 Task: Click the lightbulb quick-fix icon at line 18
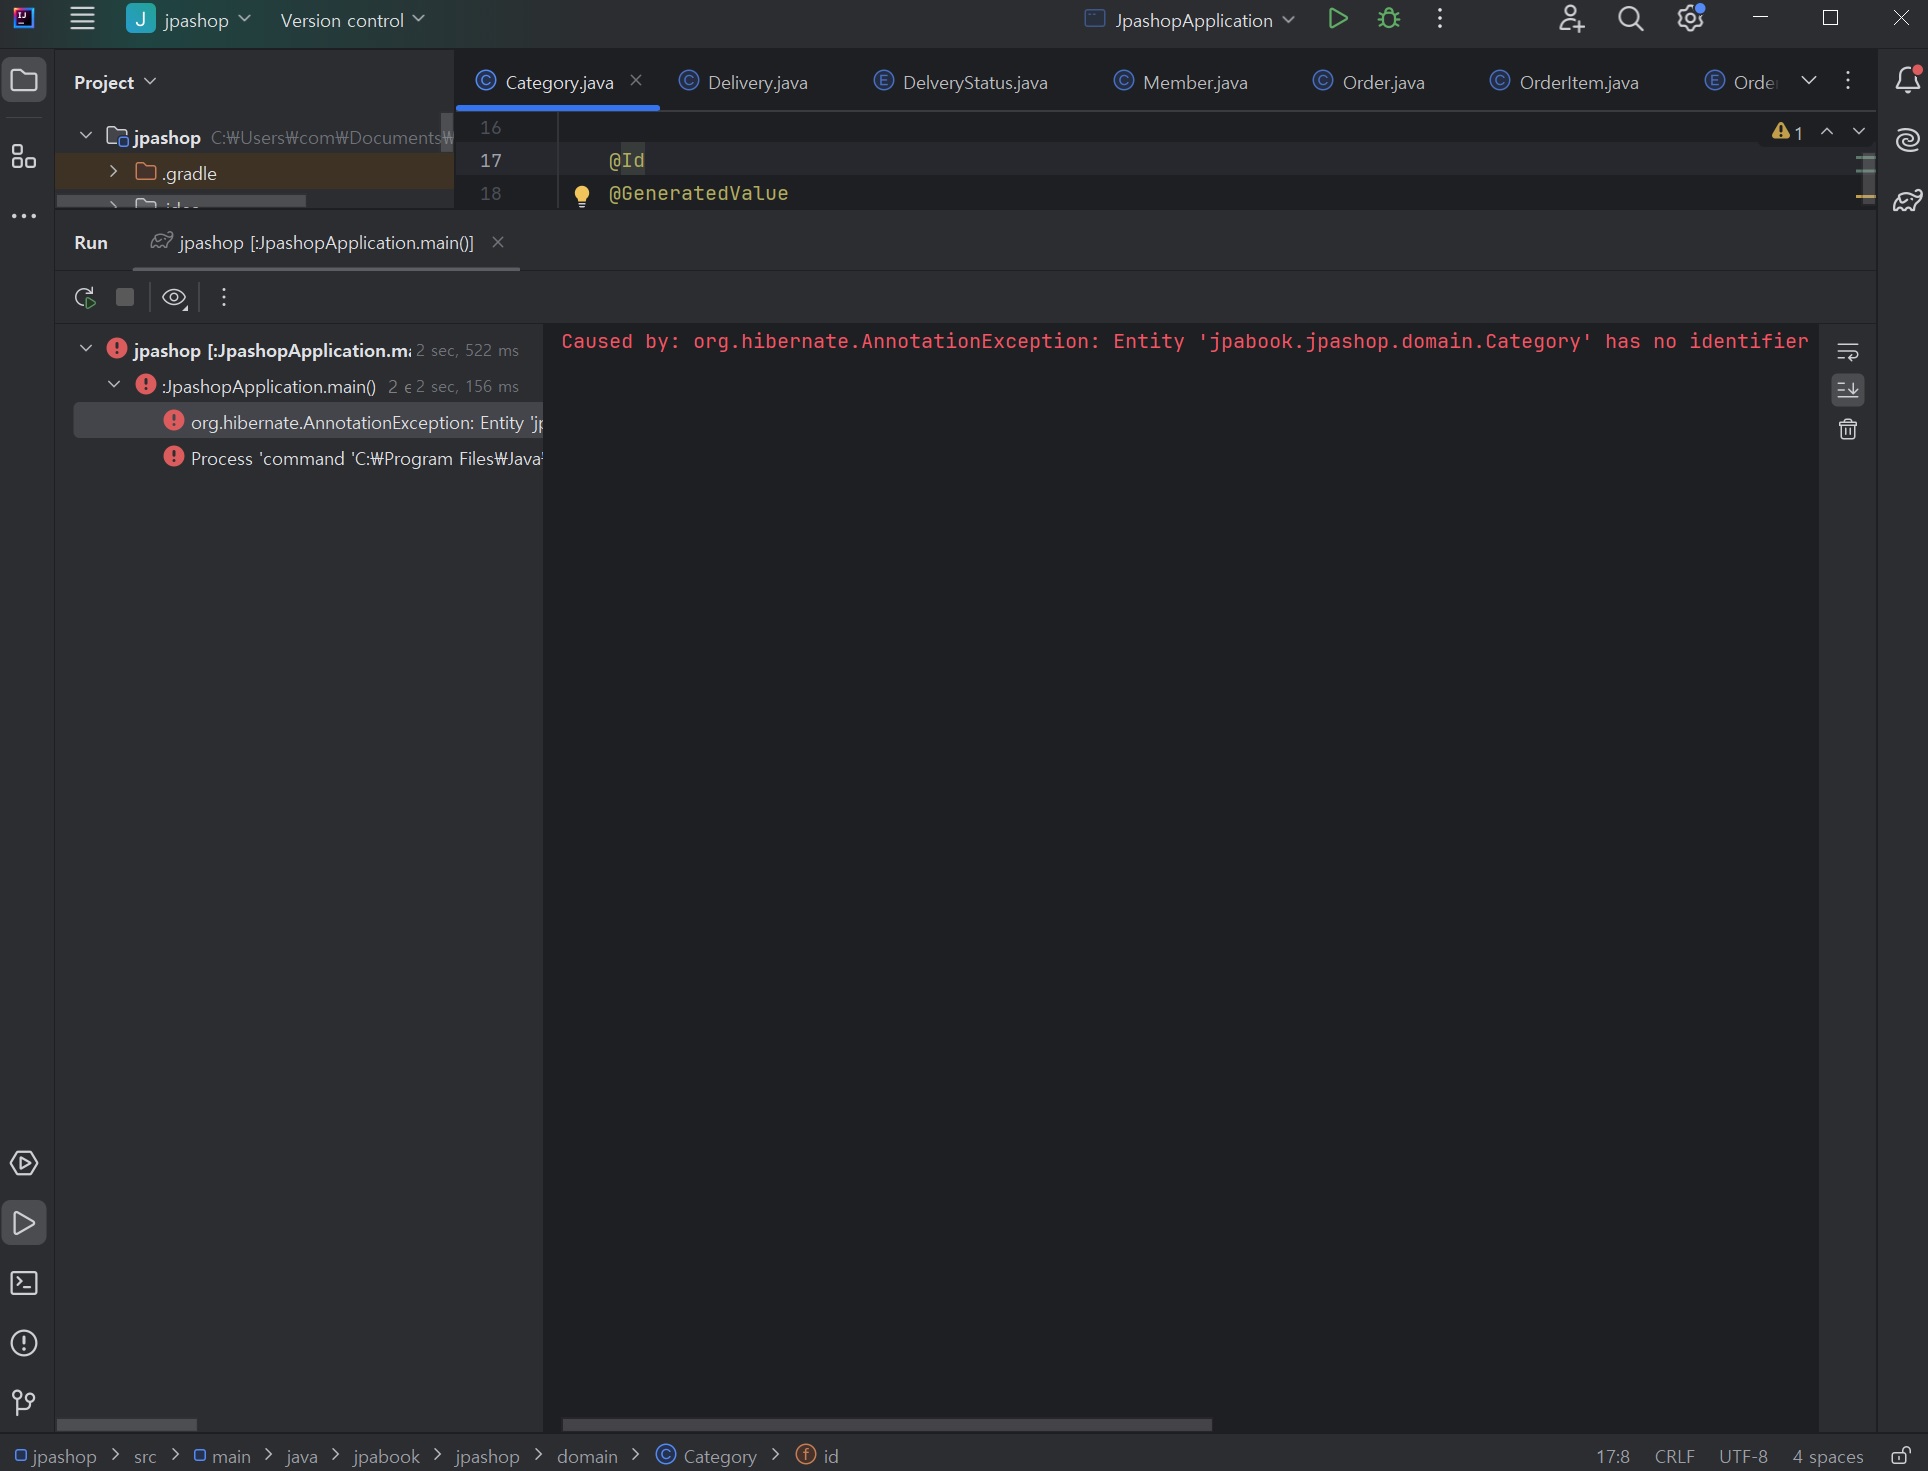(x=581, y=195)
